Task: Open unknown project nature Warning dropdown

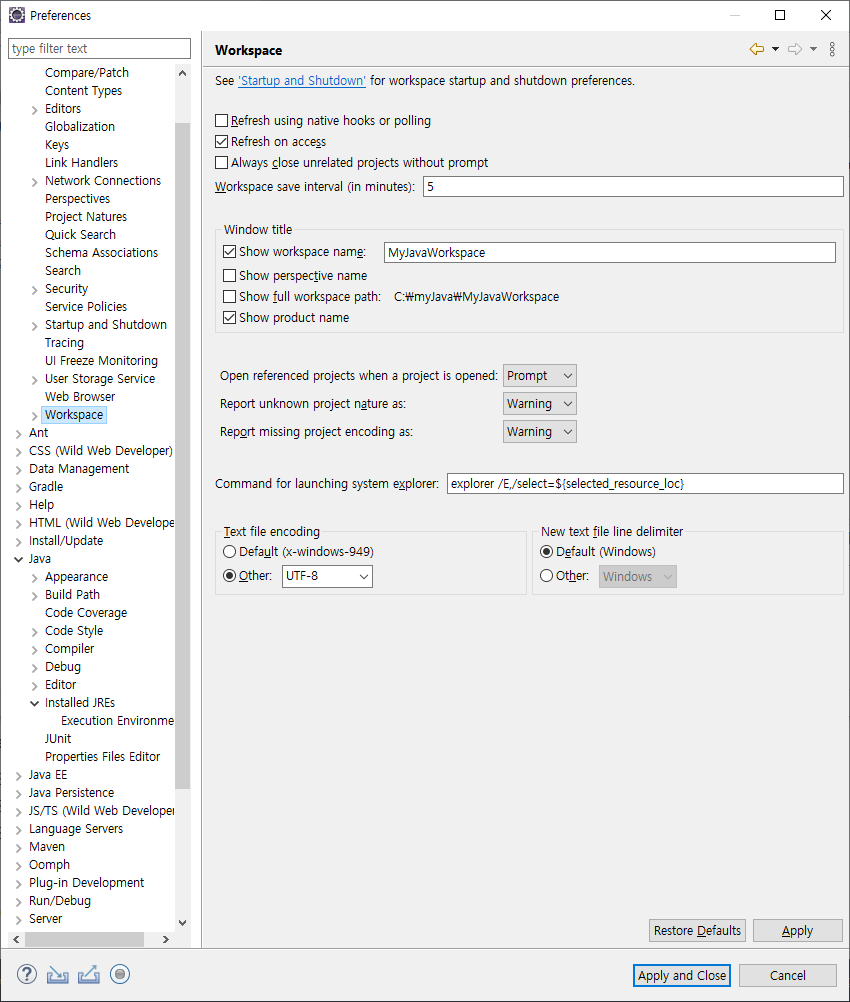Action: (x=539, y=404)
